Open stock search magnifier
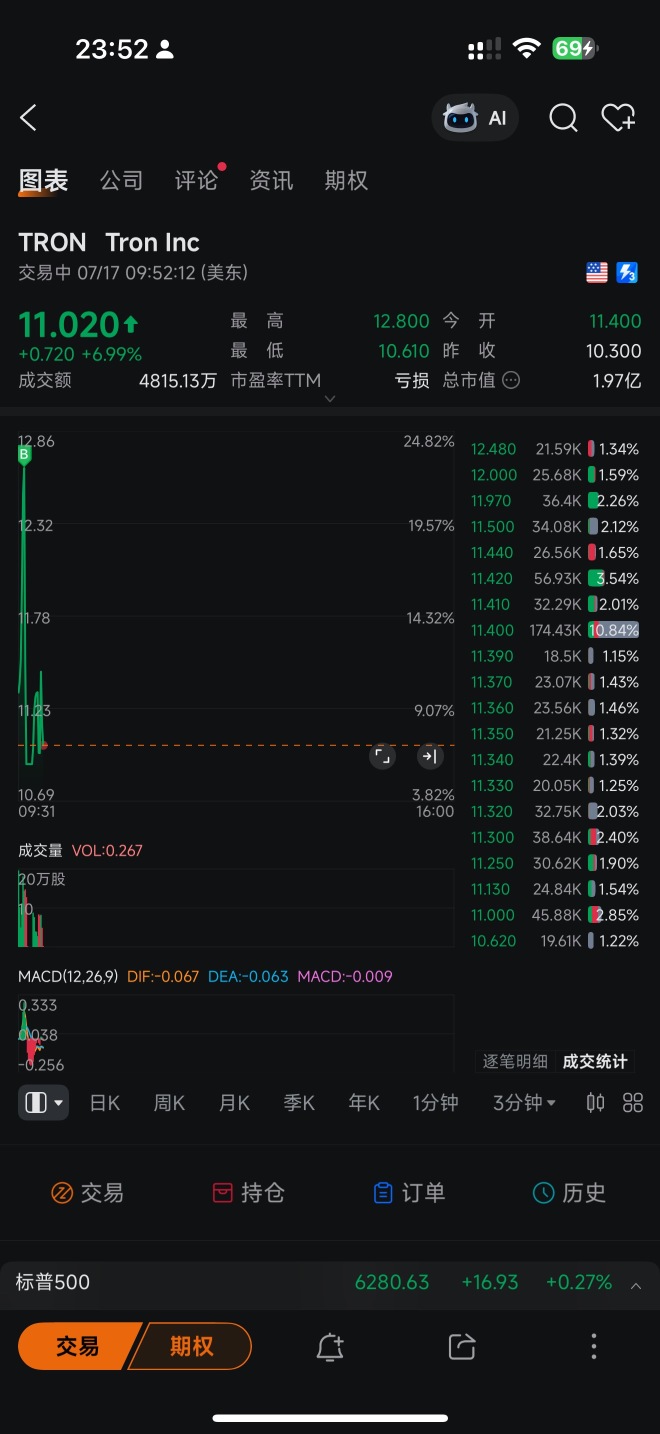Image resolution: width=660 pixels, height=1434 pixels. click(563, 118)
